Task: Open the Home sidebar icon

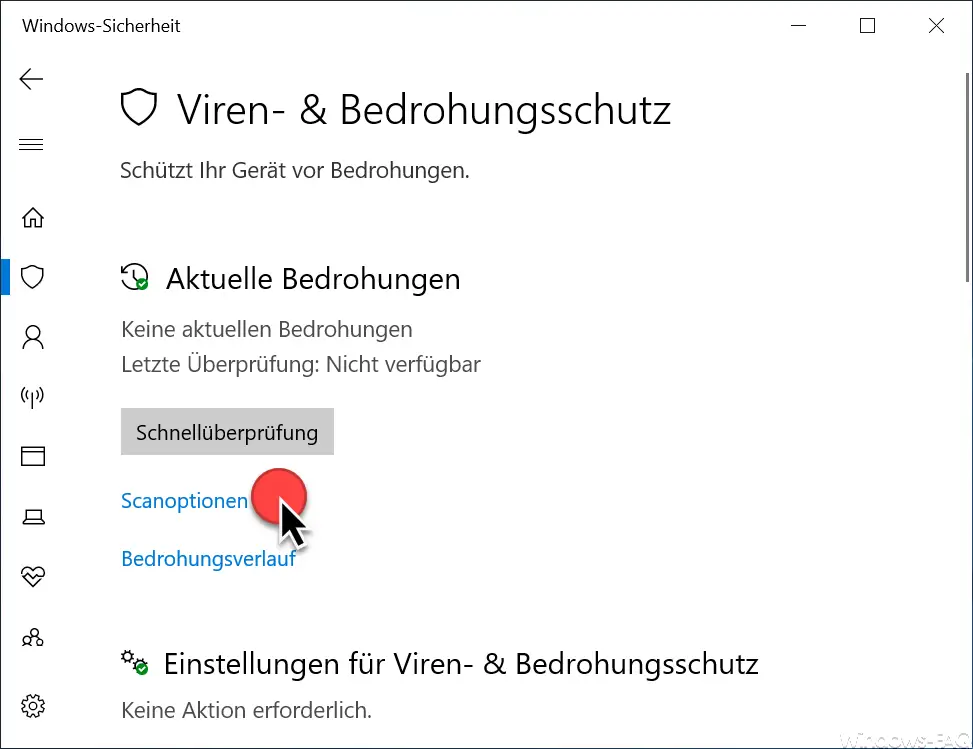Action: coord(33,218)
